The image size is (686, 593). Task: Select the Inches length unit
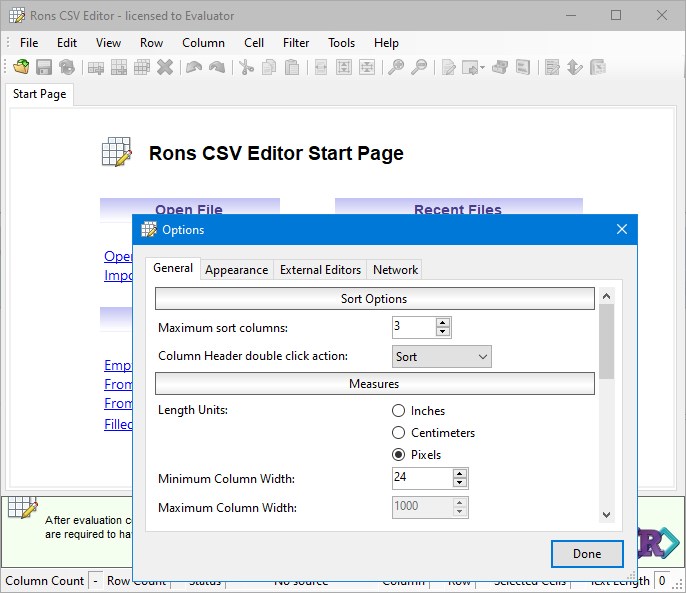(x=399, y=411)
